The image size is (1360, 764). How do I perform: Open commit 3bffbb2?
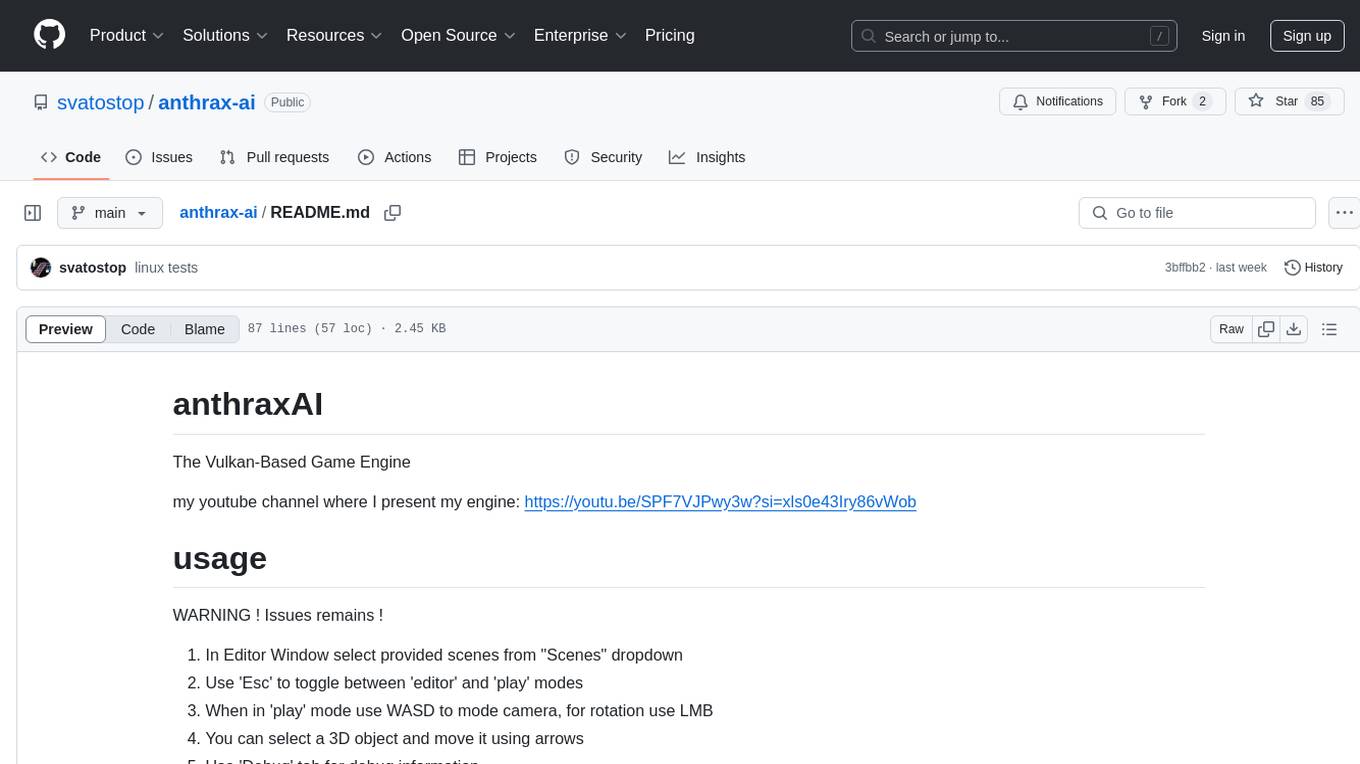click(x=1185, y=268)
